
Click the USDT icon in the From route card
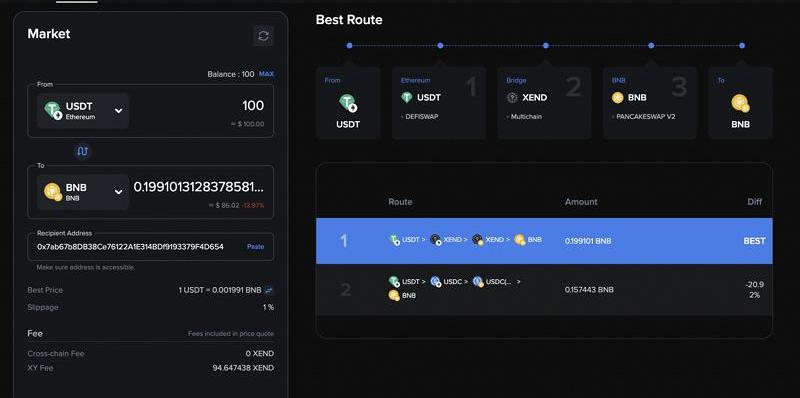click(x=348, y=104)
